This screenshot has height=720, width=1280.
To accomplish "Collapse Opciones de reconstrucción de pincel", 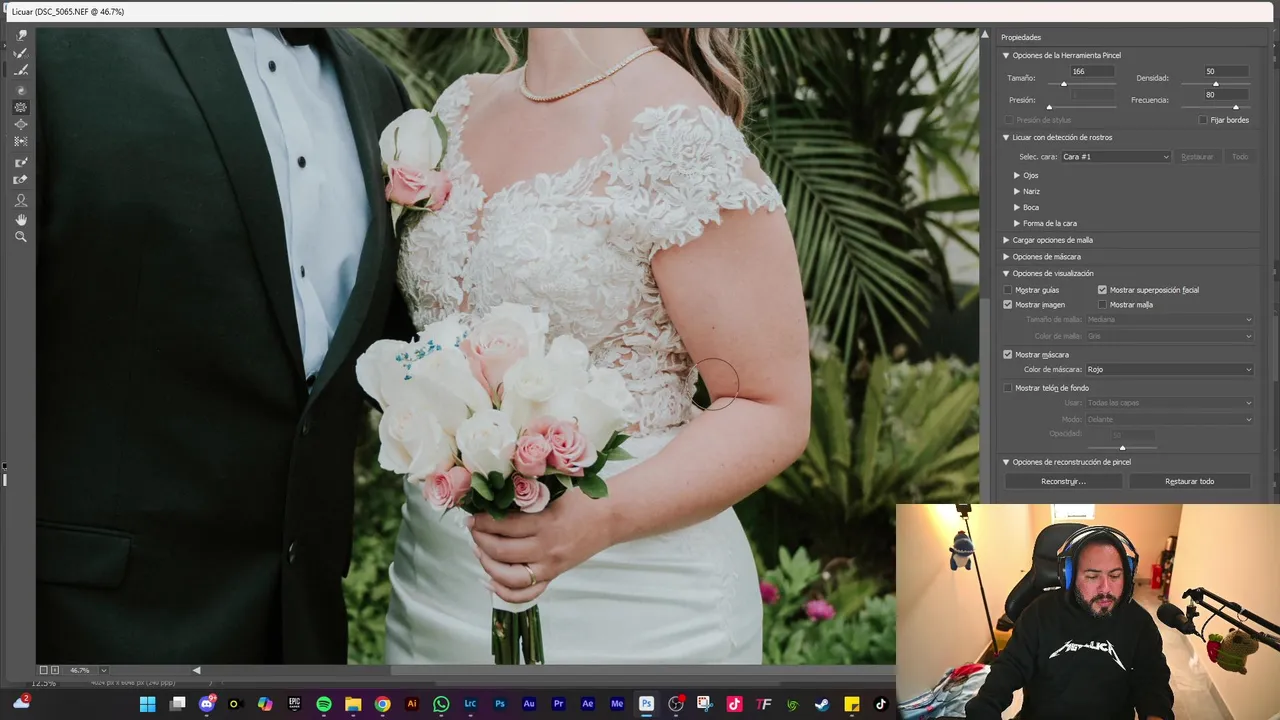I will (1006, 462).
